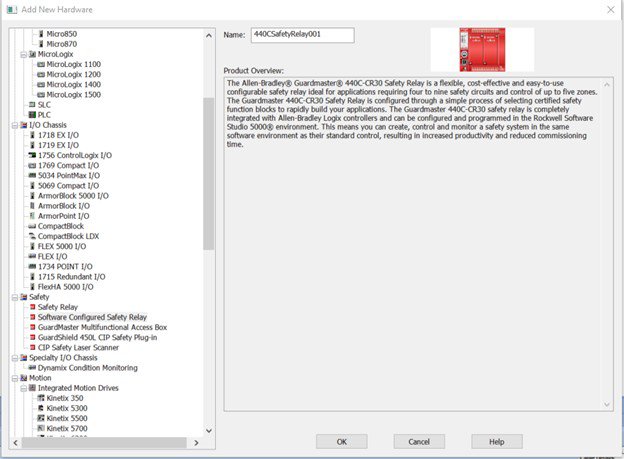Screen dimensions: 624x459
Task: Click the 1718 EX I/O icon
Action: (x=33, y=135)
